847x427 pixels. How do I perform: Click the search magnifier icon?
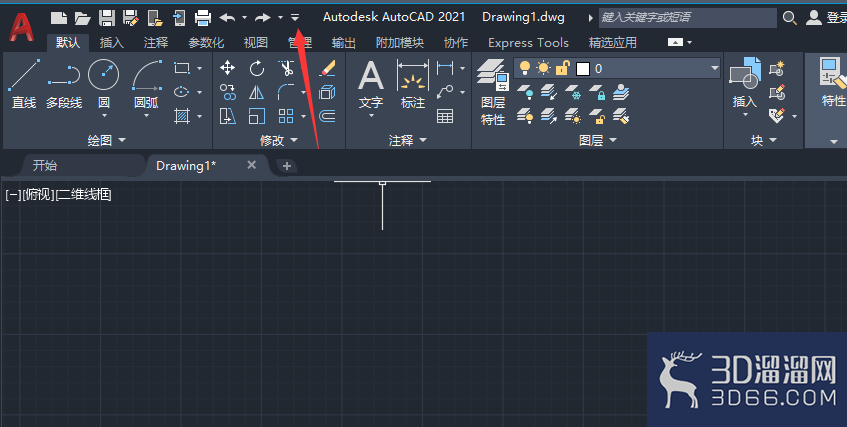(x=789, y=18)
